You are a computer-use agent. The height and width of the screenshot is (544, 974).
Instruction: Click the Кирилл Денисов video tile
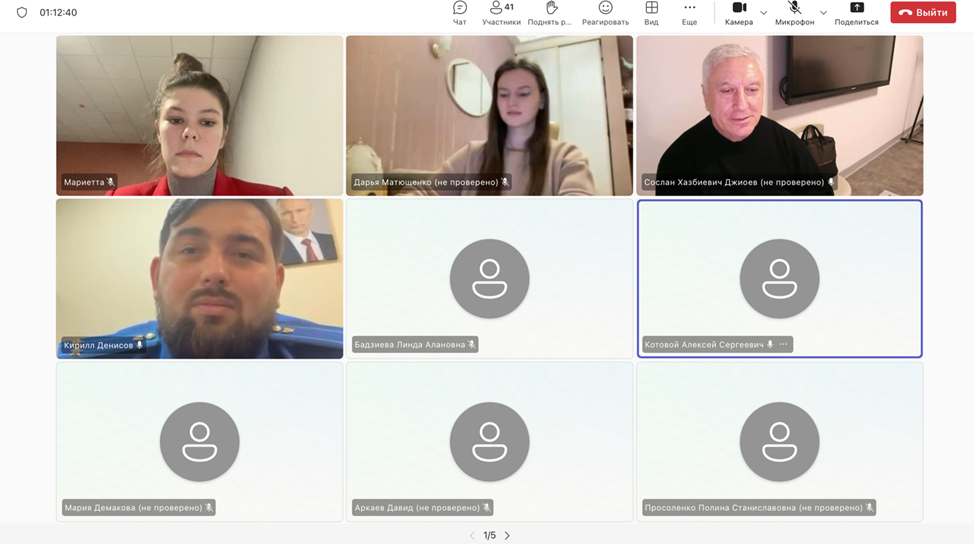click(x=199, y=278)
